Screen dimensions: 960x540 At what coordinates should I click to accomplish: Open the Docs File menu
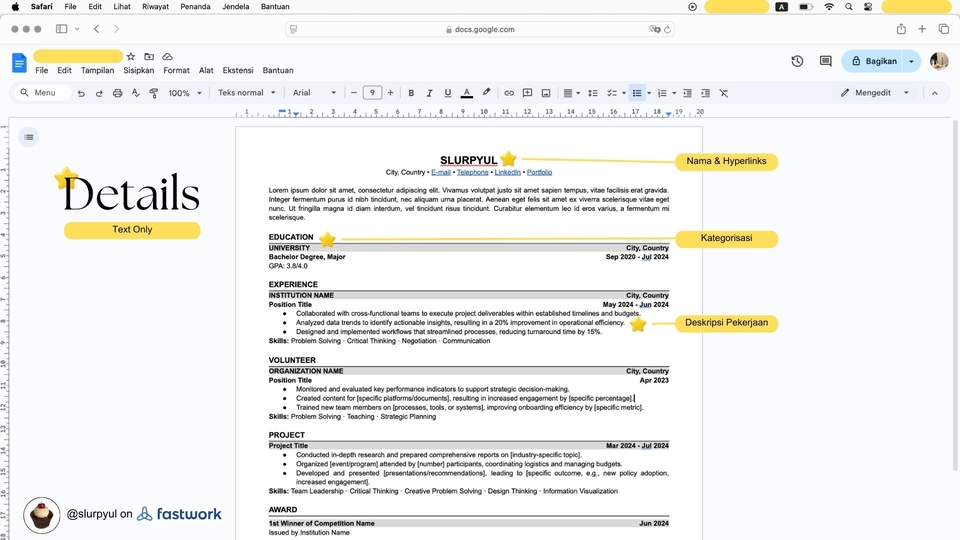pos(42,70)
